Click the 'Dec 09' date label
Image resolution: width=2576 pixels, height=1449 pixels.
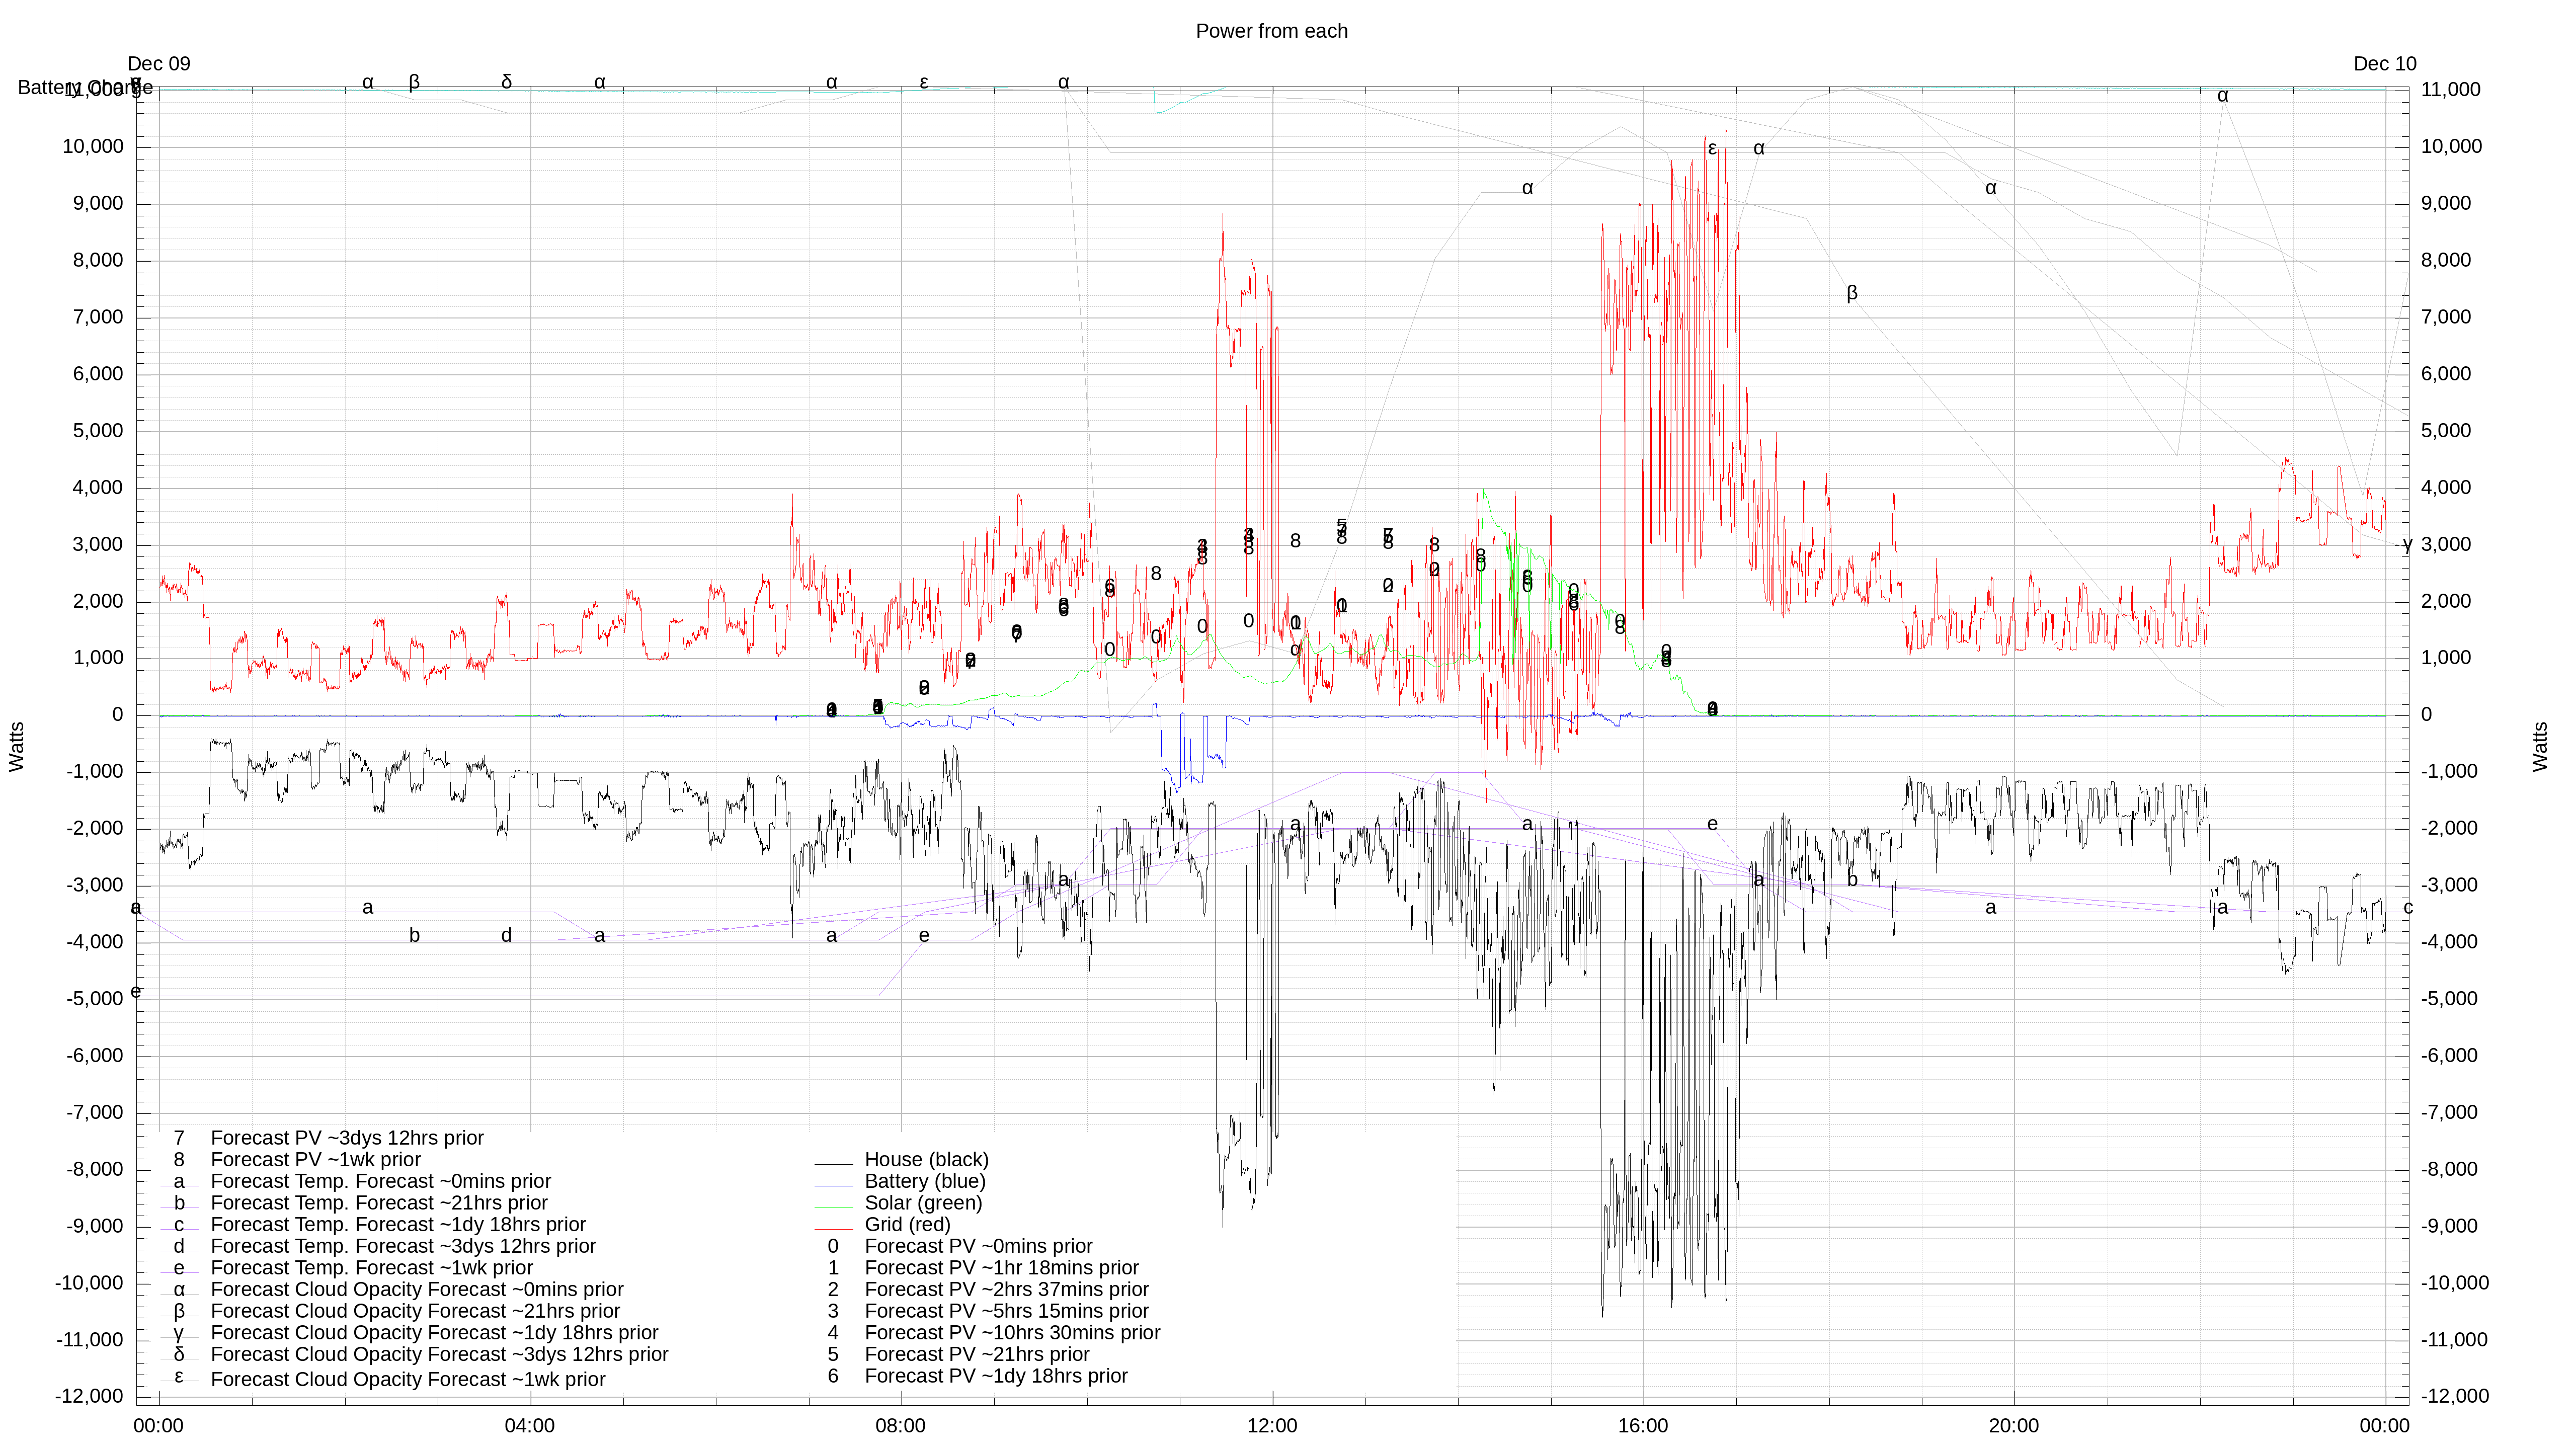[158, 64]
